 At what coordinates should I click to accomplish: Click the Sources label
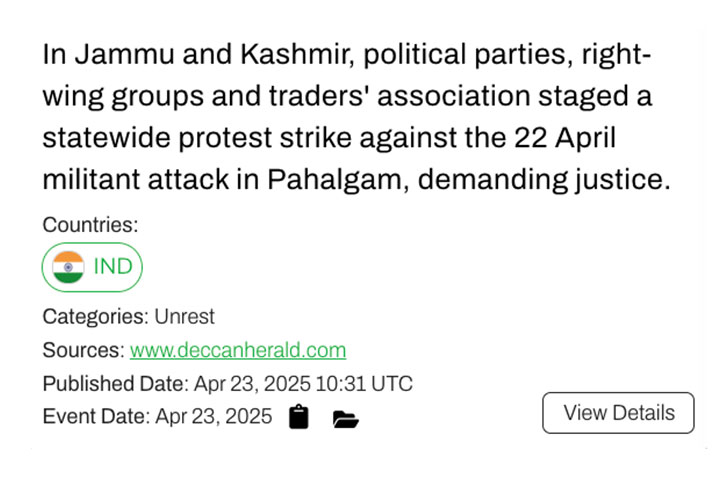pyautogui.click(x=83, y=350)
